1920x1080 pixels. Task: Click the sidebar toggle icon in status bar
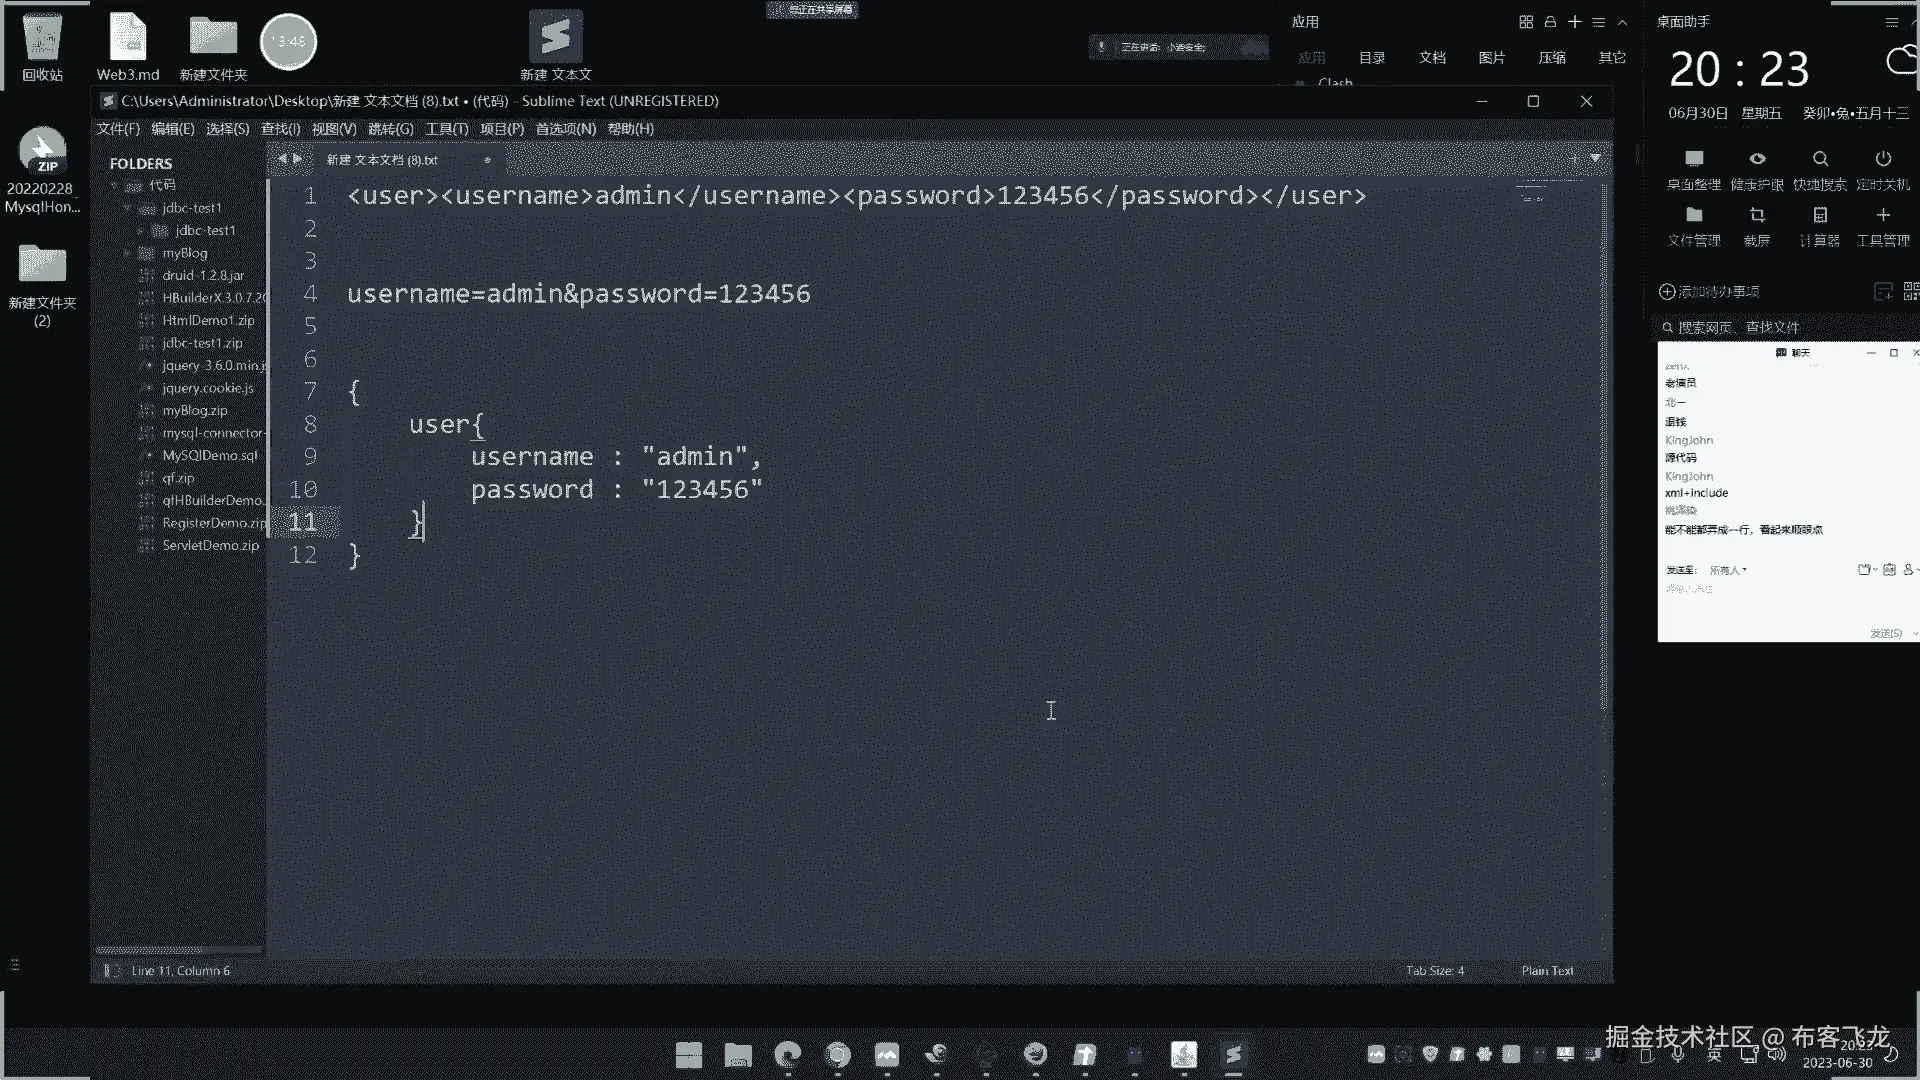(x=110, y=971)
